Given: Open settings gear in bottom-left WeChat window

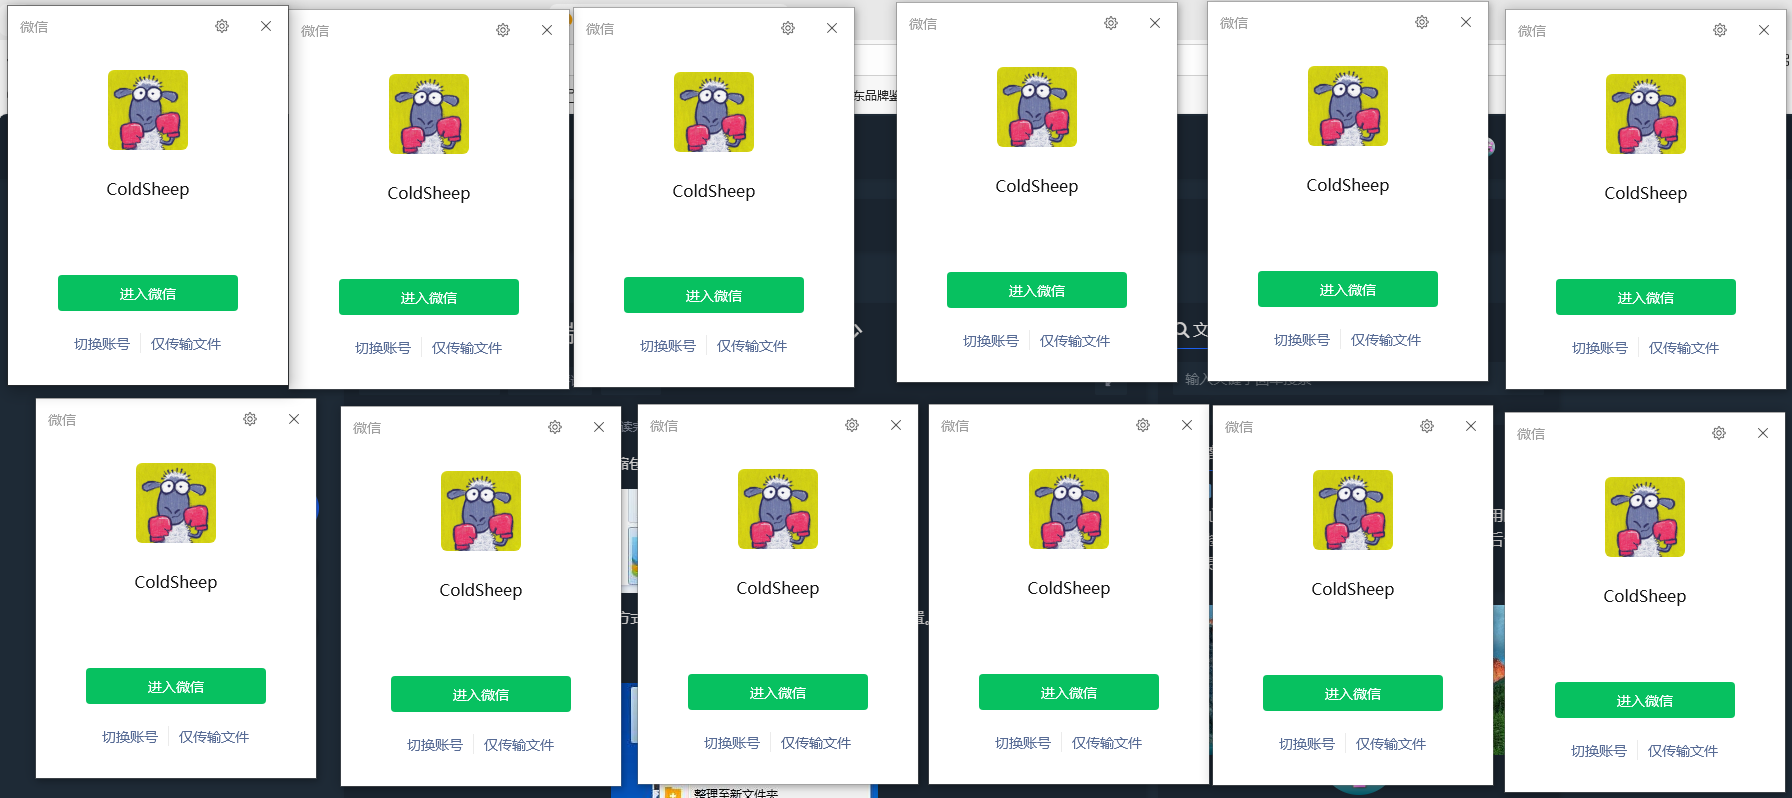Looking at the screenshot, I should [x=250, y=419].
